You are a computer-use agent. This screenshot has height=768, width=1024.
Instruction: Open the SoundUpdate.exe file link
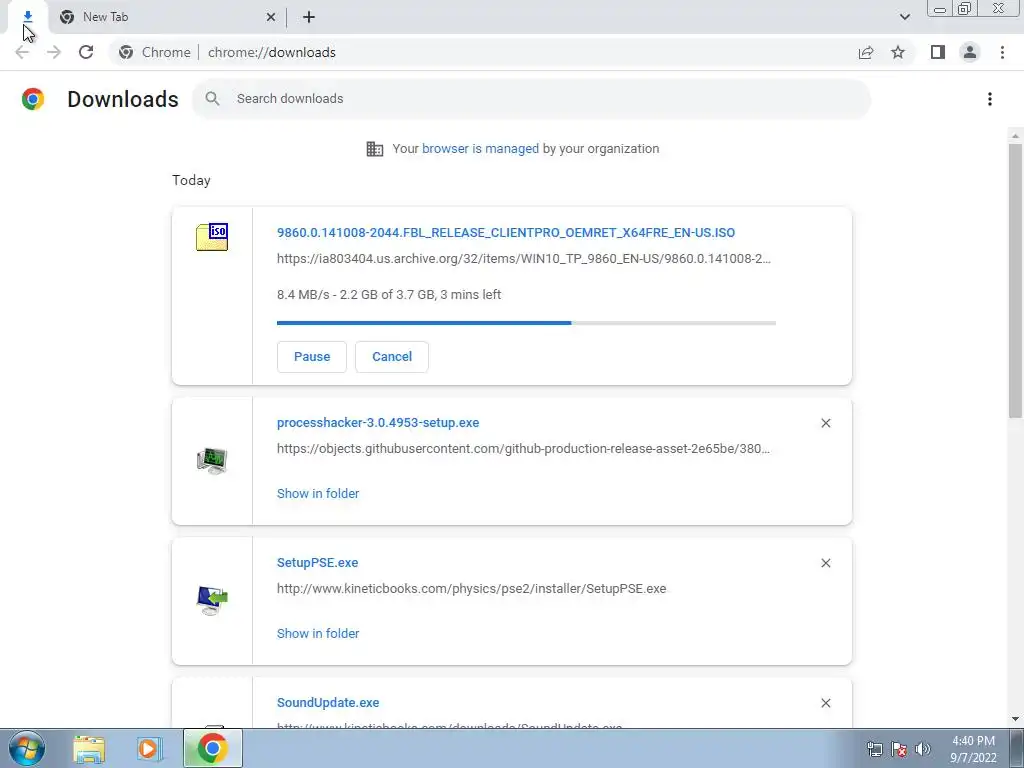328,702
